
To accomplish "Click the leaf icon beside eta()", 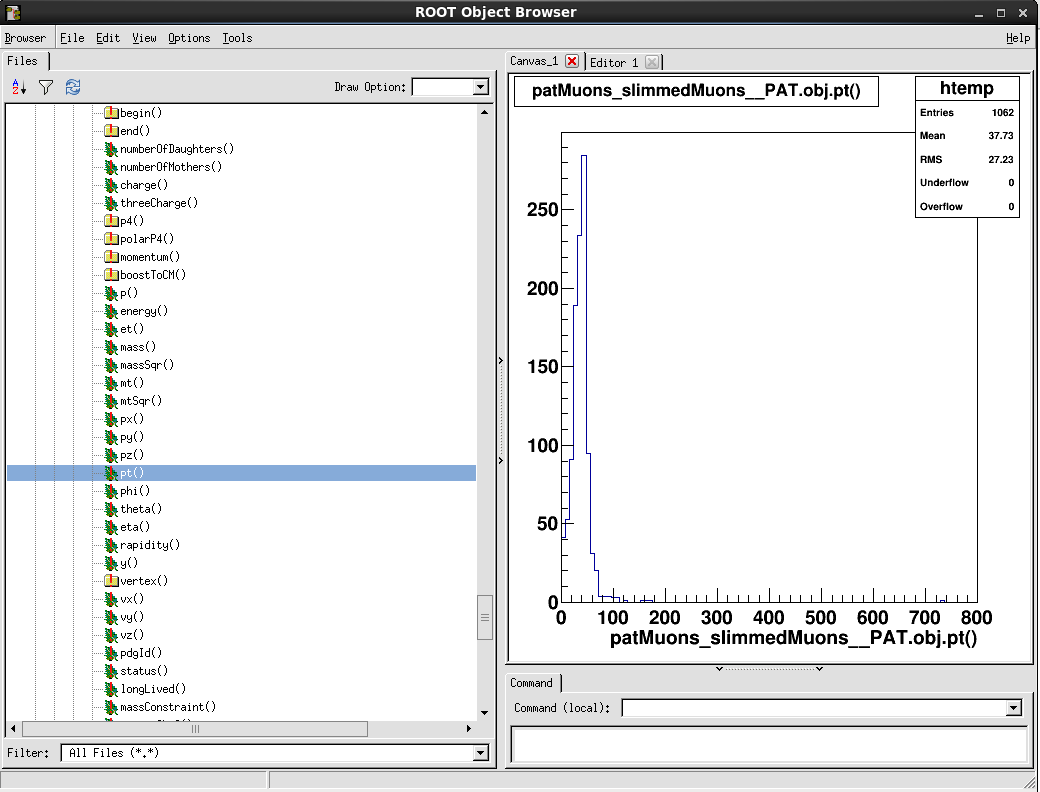I will pos(110,527).
